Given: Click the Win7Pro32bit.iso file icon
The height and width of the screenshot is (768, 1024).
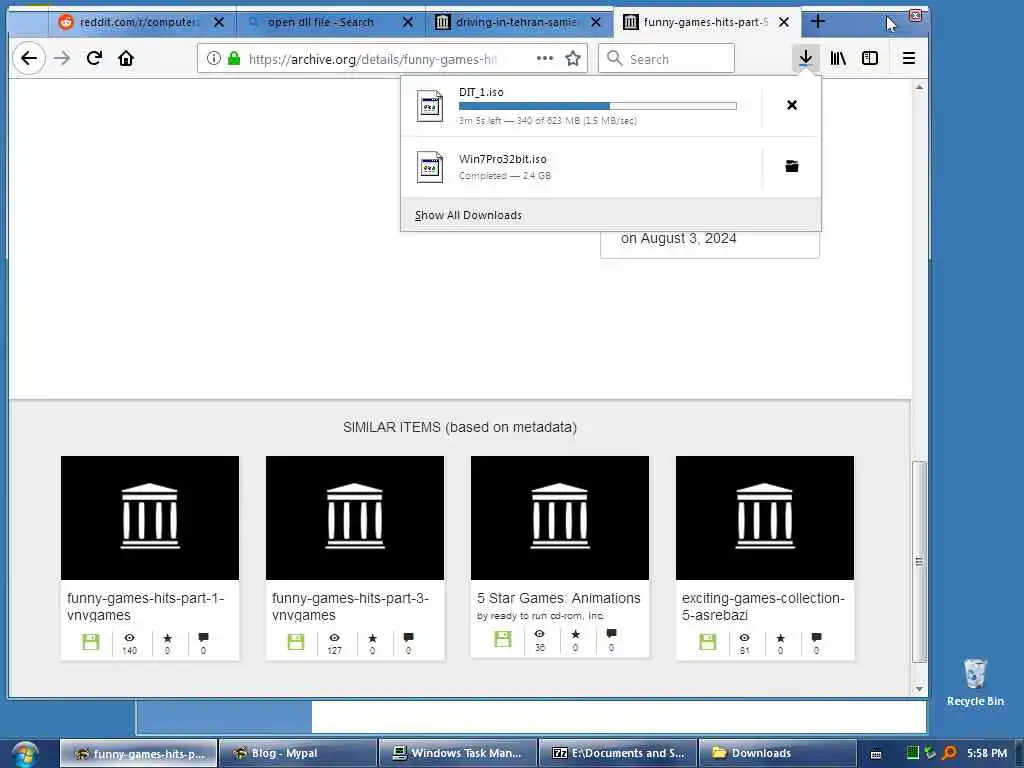Looking at the screenshot, I should click(x=430, y=167).
